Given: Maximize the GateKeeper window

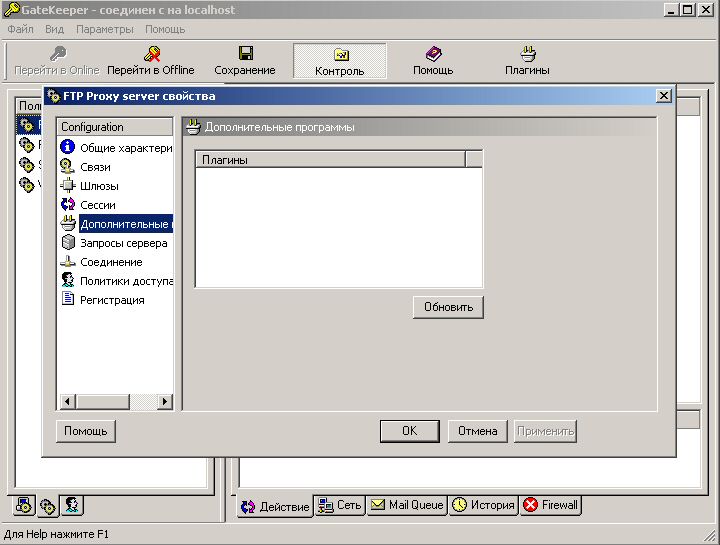Looking at the screenshot, I should [x=687, y=10].
